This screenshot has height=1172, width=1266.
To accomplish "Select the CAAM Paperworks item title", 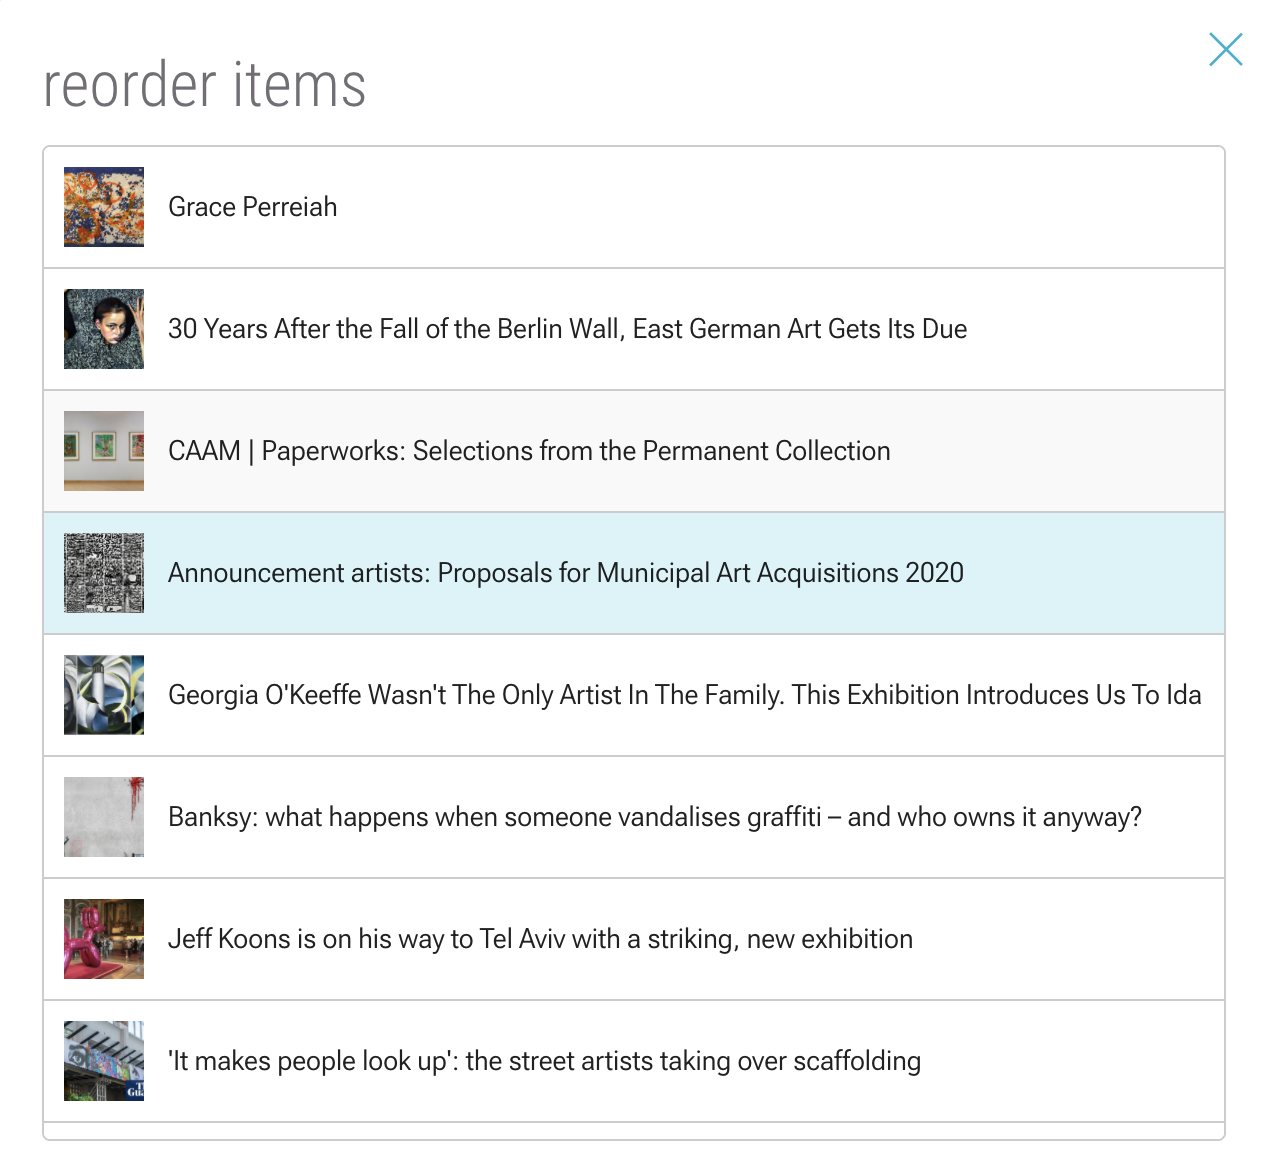I will click(529, 451).
